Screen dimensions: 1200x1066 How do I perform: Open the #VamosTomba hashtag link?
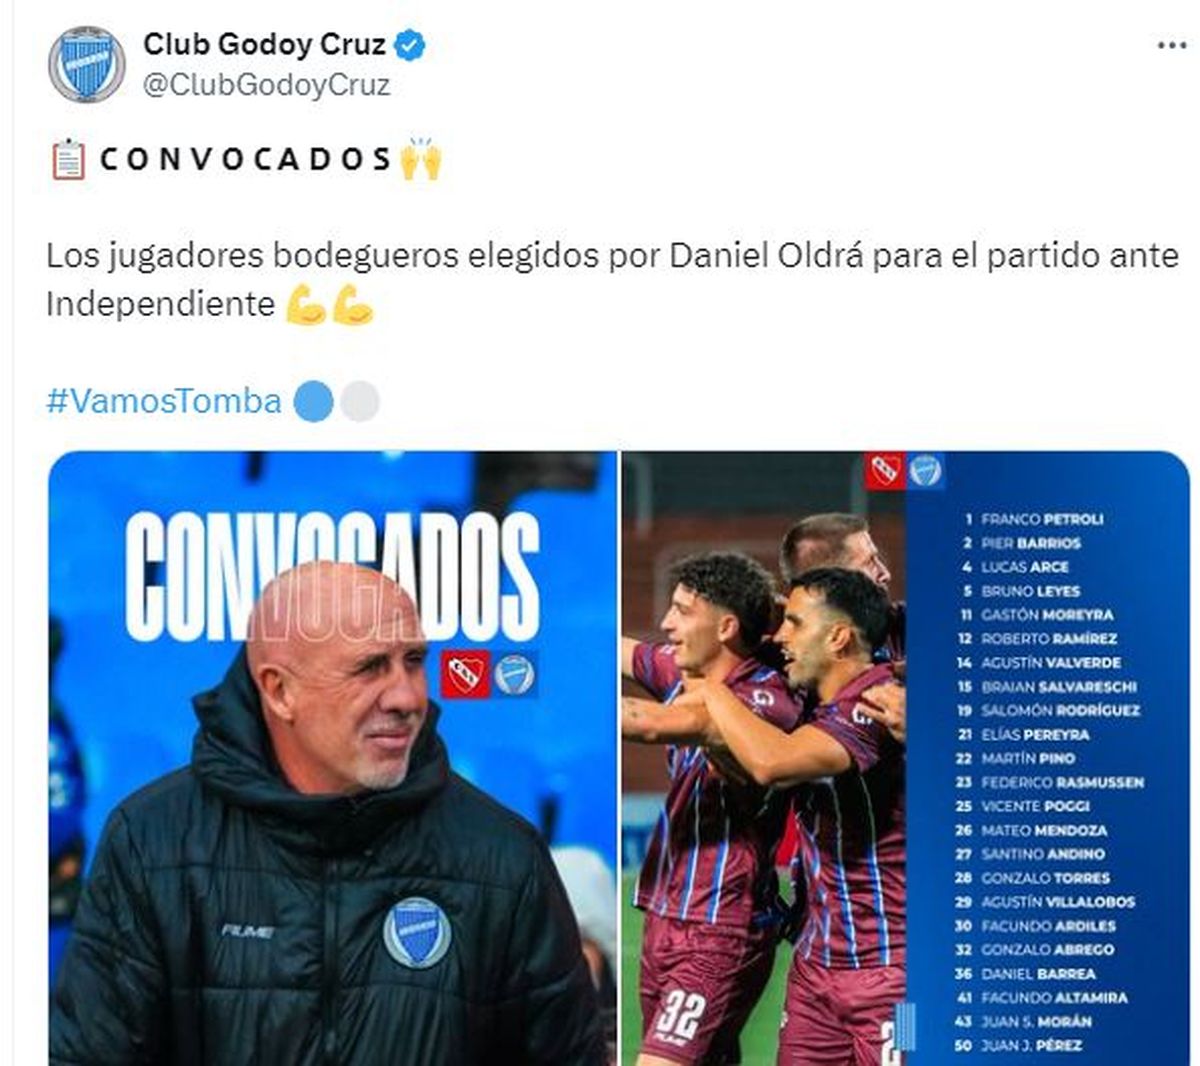164,402
